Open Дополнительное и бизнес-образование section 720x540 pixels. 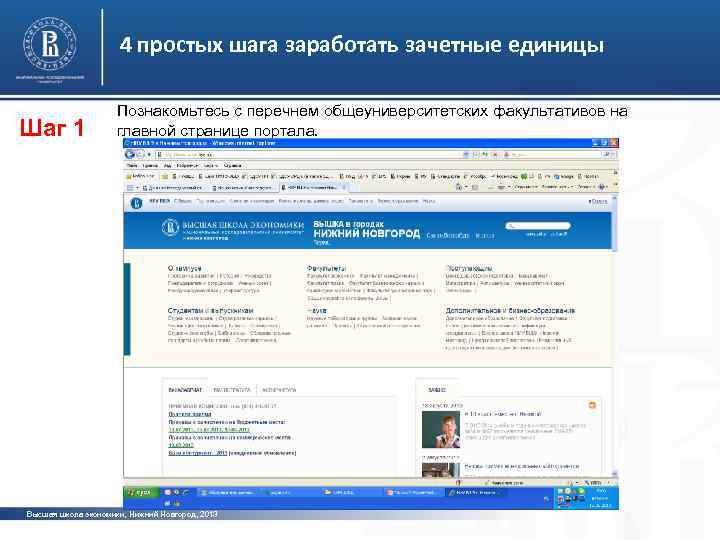510,310
